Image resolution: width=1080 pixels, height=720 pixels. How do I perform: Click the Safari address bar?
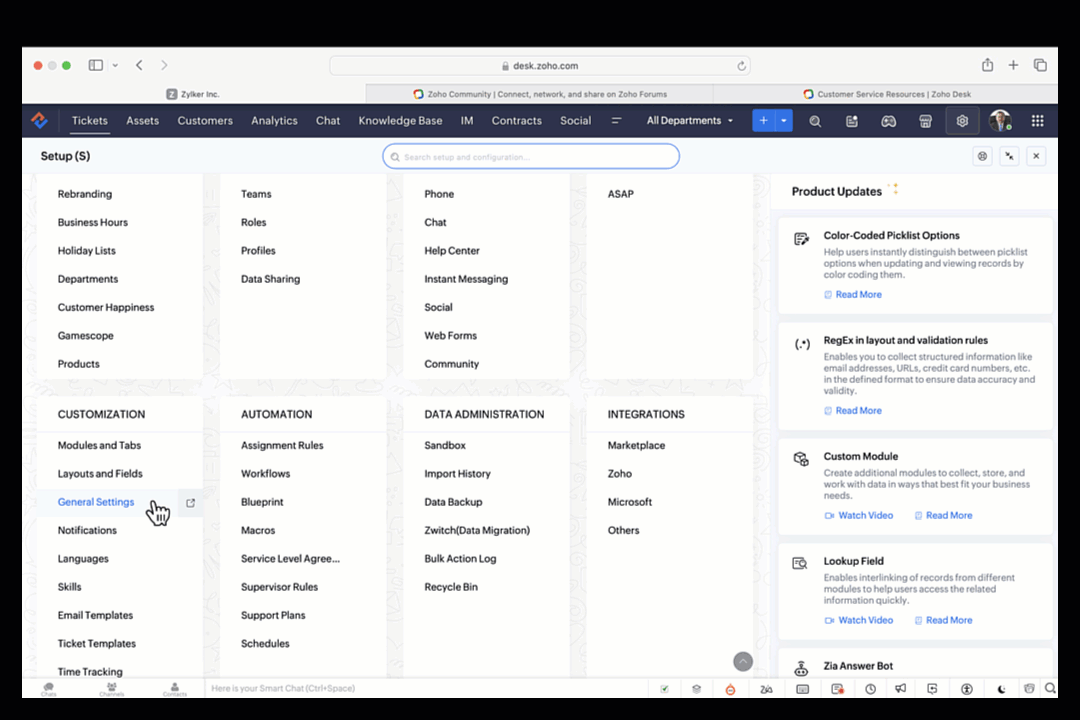pyautogui.click(x=540, y=65)
